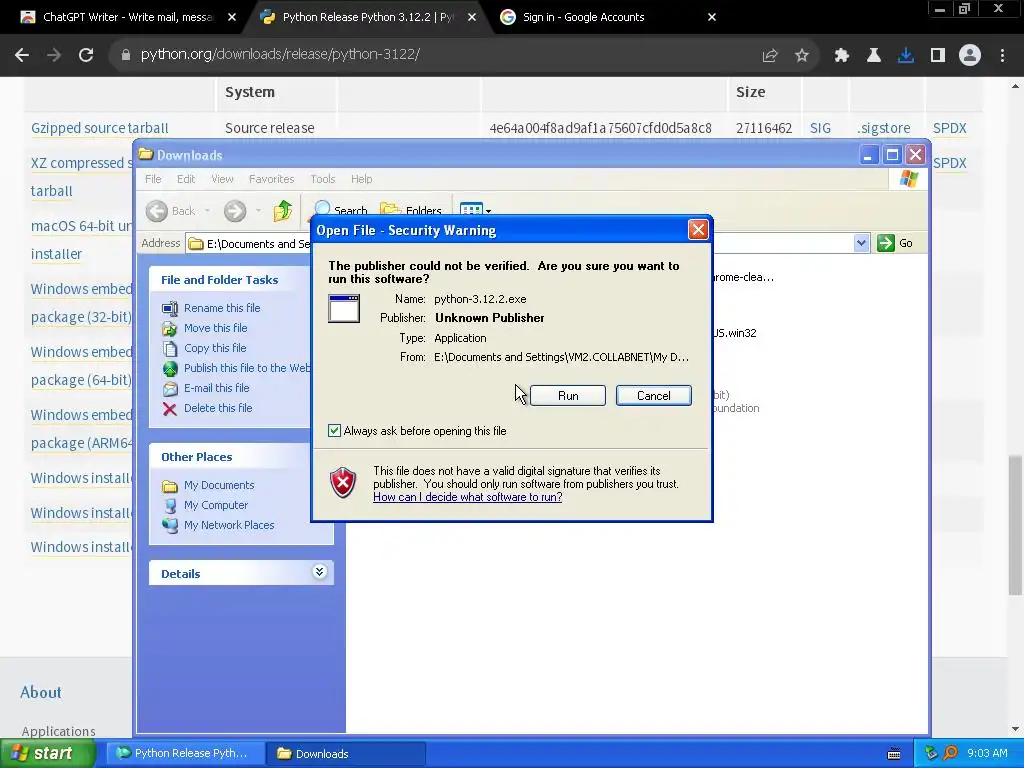Click the red shield warning icon
Viewport: 1024px width, 768px height.
343,483
